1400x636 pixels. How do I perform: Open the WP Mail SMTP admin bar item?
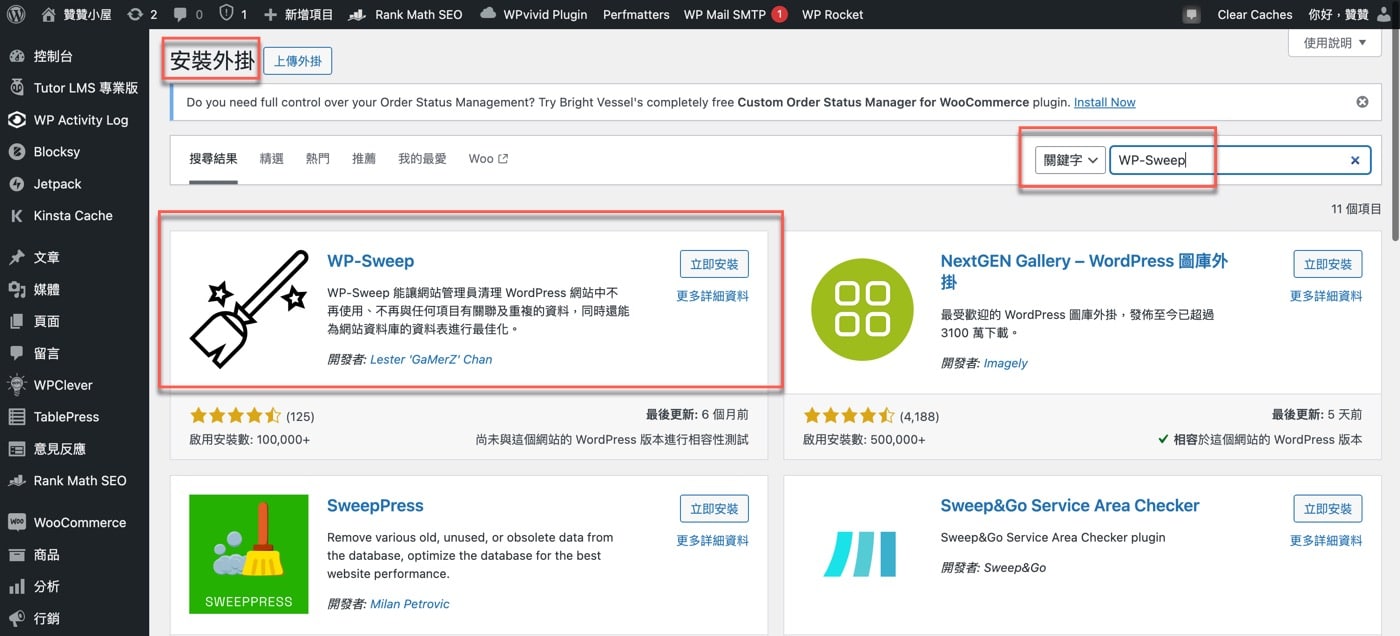[735, 15]
